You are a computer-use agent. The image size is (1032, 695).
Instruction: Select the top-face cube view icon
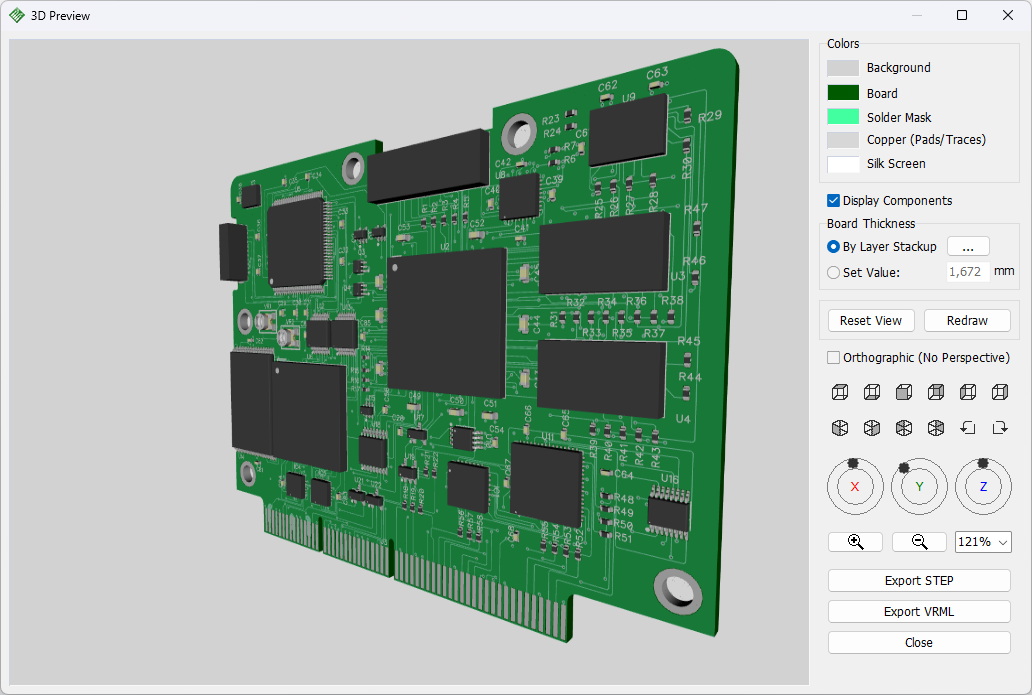pos(840,392)
